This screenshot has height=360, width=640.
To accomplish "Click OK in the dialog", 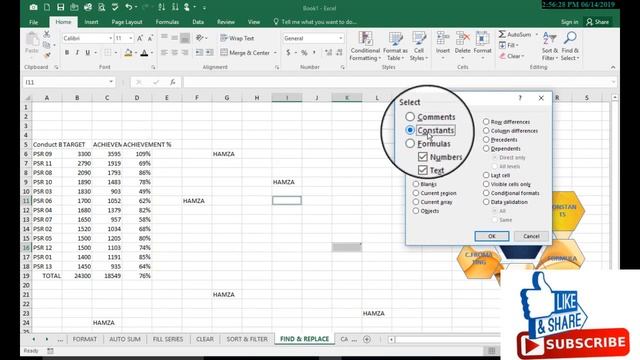I will tap(492, 236).
